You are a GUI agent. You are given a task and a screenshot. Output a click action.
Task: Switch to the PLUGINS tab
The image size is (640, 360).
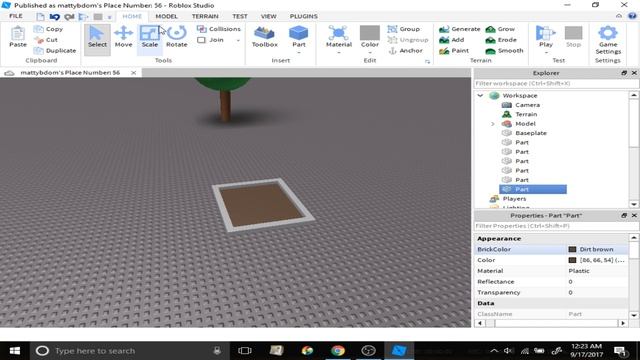(304, 16)
